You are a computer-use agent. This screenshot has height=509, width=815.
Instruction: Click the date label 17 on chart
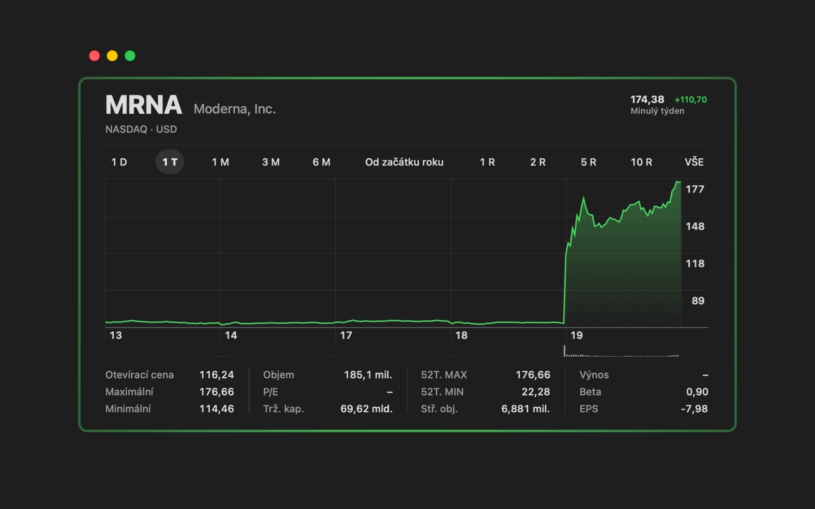tap(346, 336)
